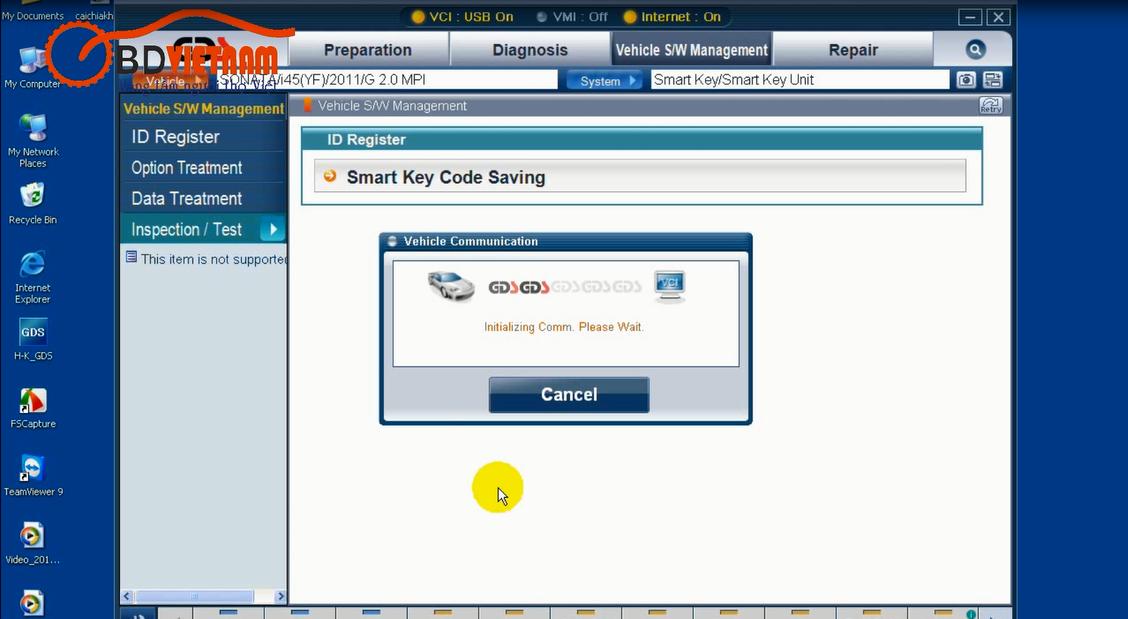The height and width of the screenshot is (619, 1128).
Task: Click the VCI monitor icon in dialog
Action: click(670, 286)
